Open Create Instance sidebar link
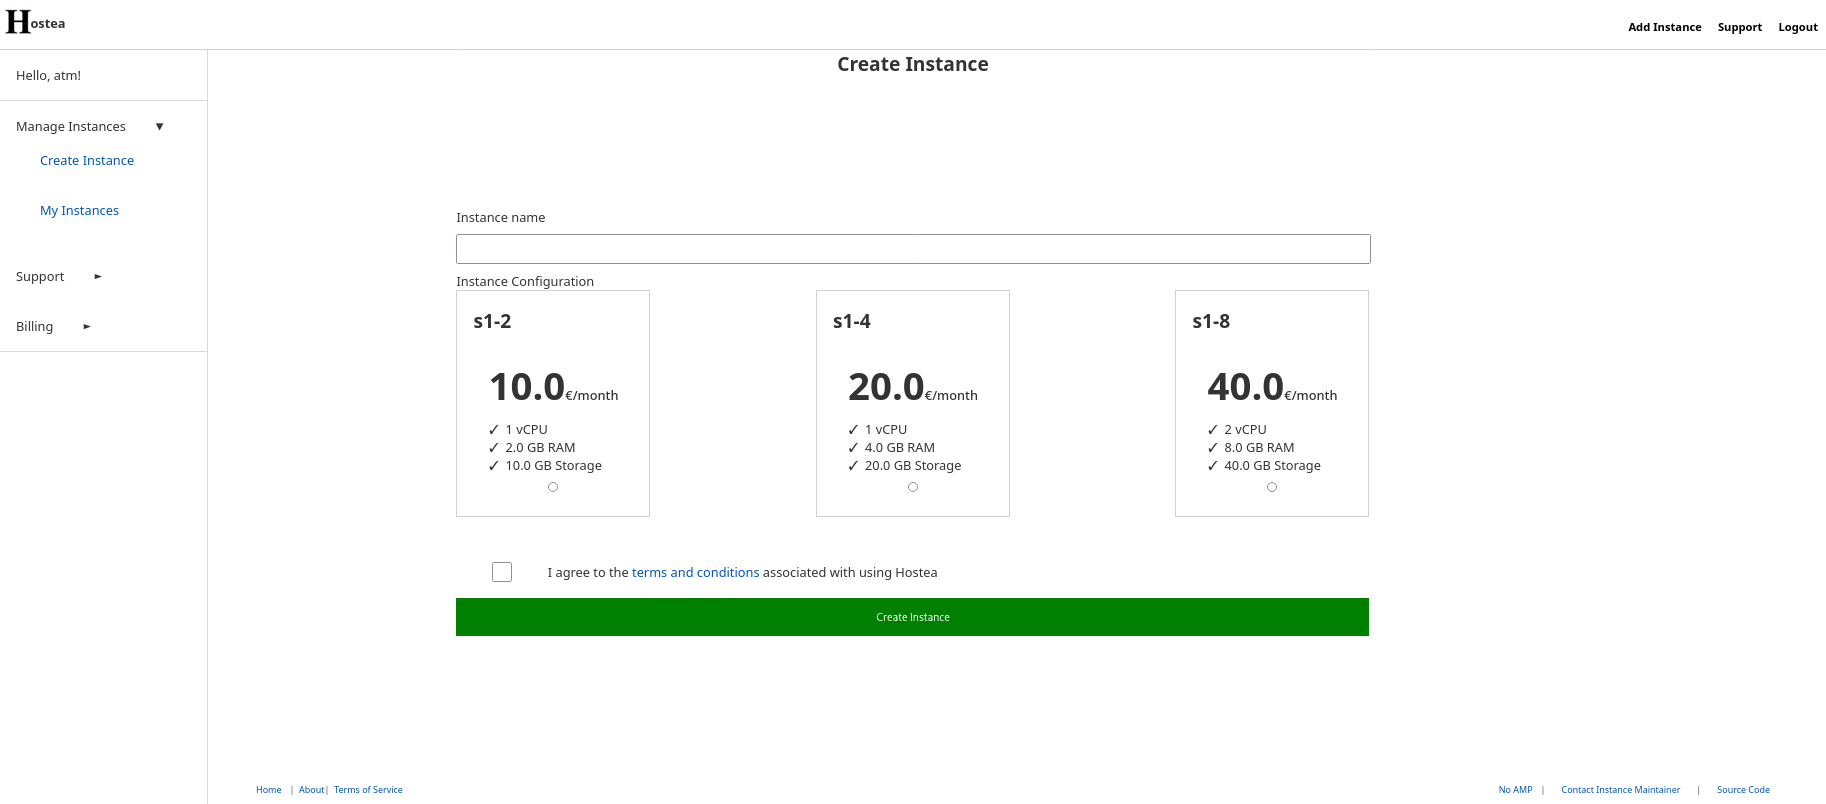Viewport: 1826px width, 804px height. click(x=87, y=161)
